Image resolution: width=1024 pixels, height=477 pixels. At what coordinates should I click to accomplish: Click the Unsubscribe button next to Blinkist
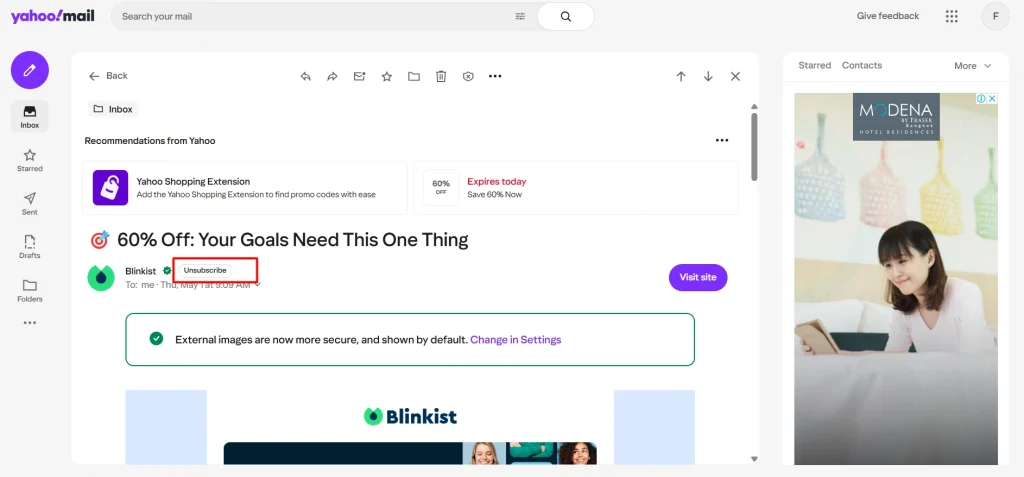click(205, 270)
